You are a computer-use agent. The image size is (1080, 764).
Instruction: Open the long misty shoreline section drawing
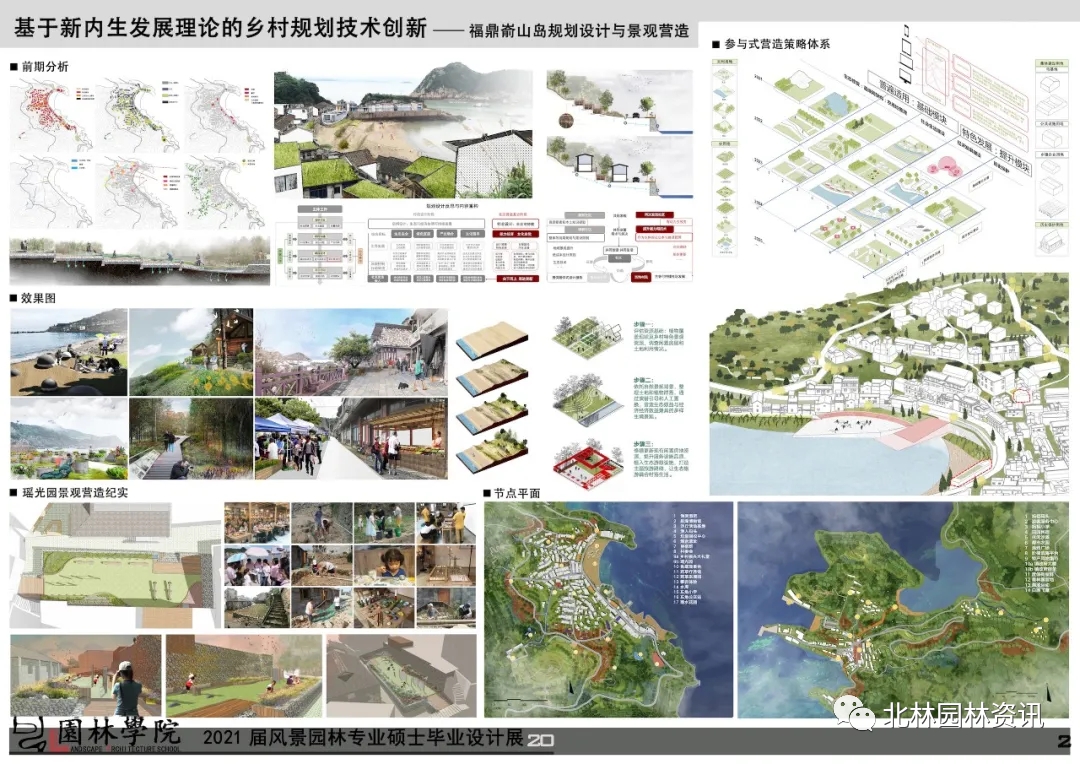[140, 260]
